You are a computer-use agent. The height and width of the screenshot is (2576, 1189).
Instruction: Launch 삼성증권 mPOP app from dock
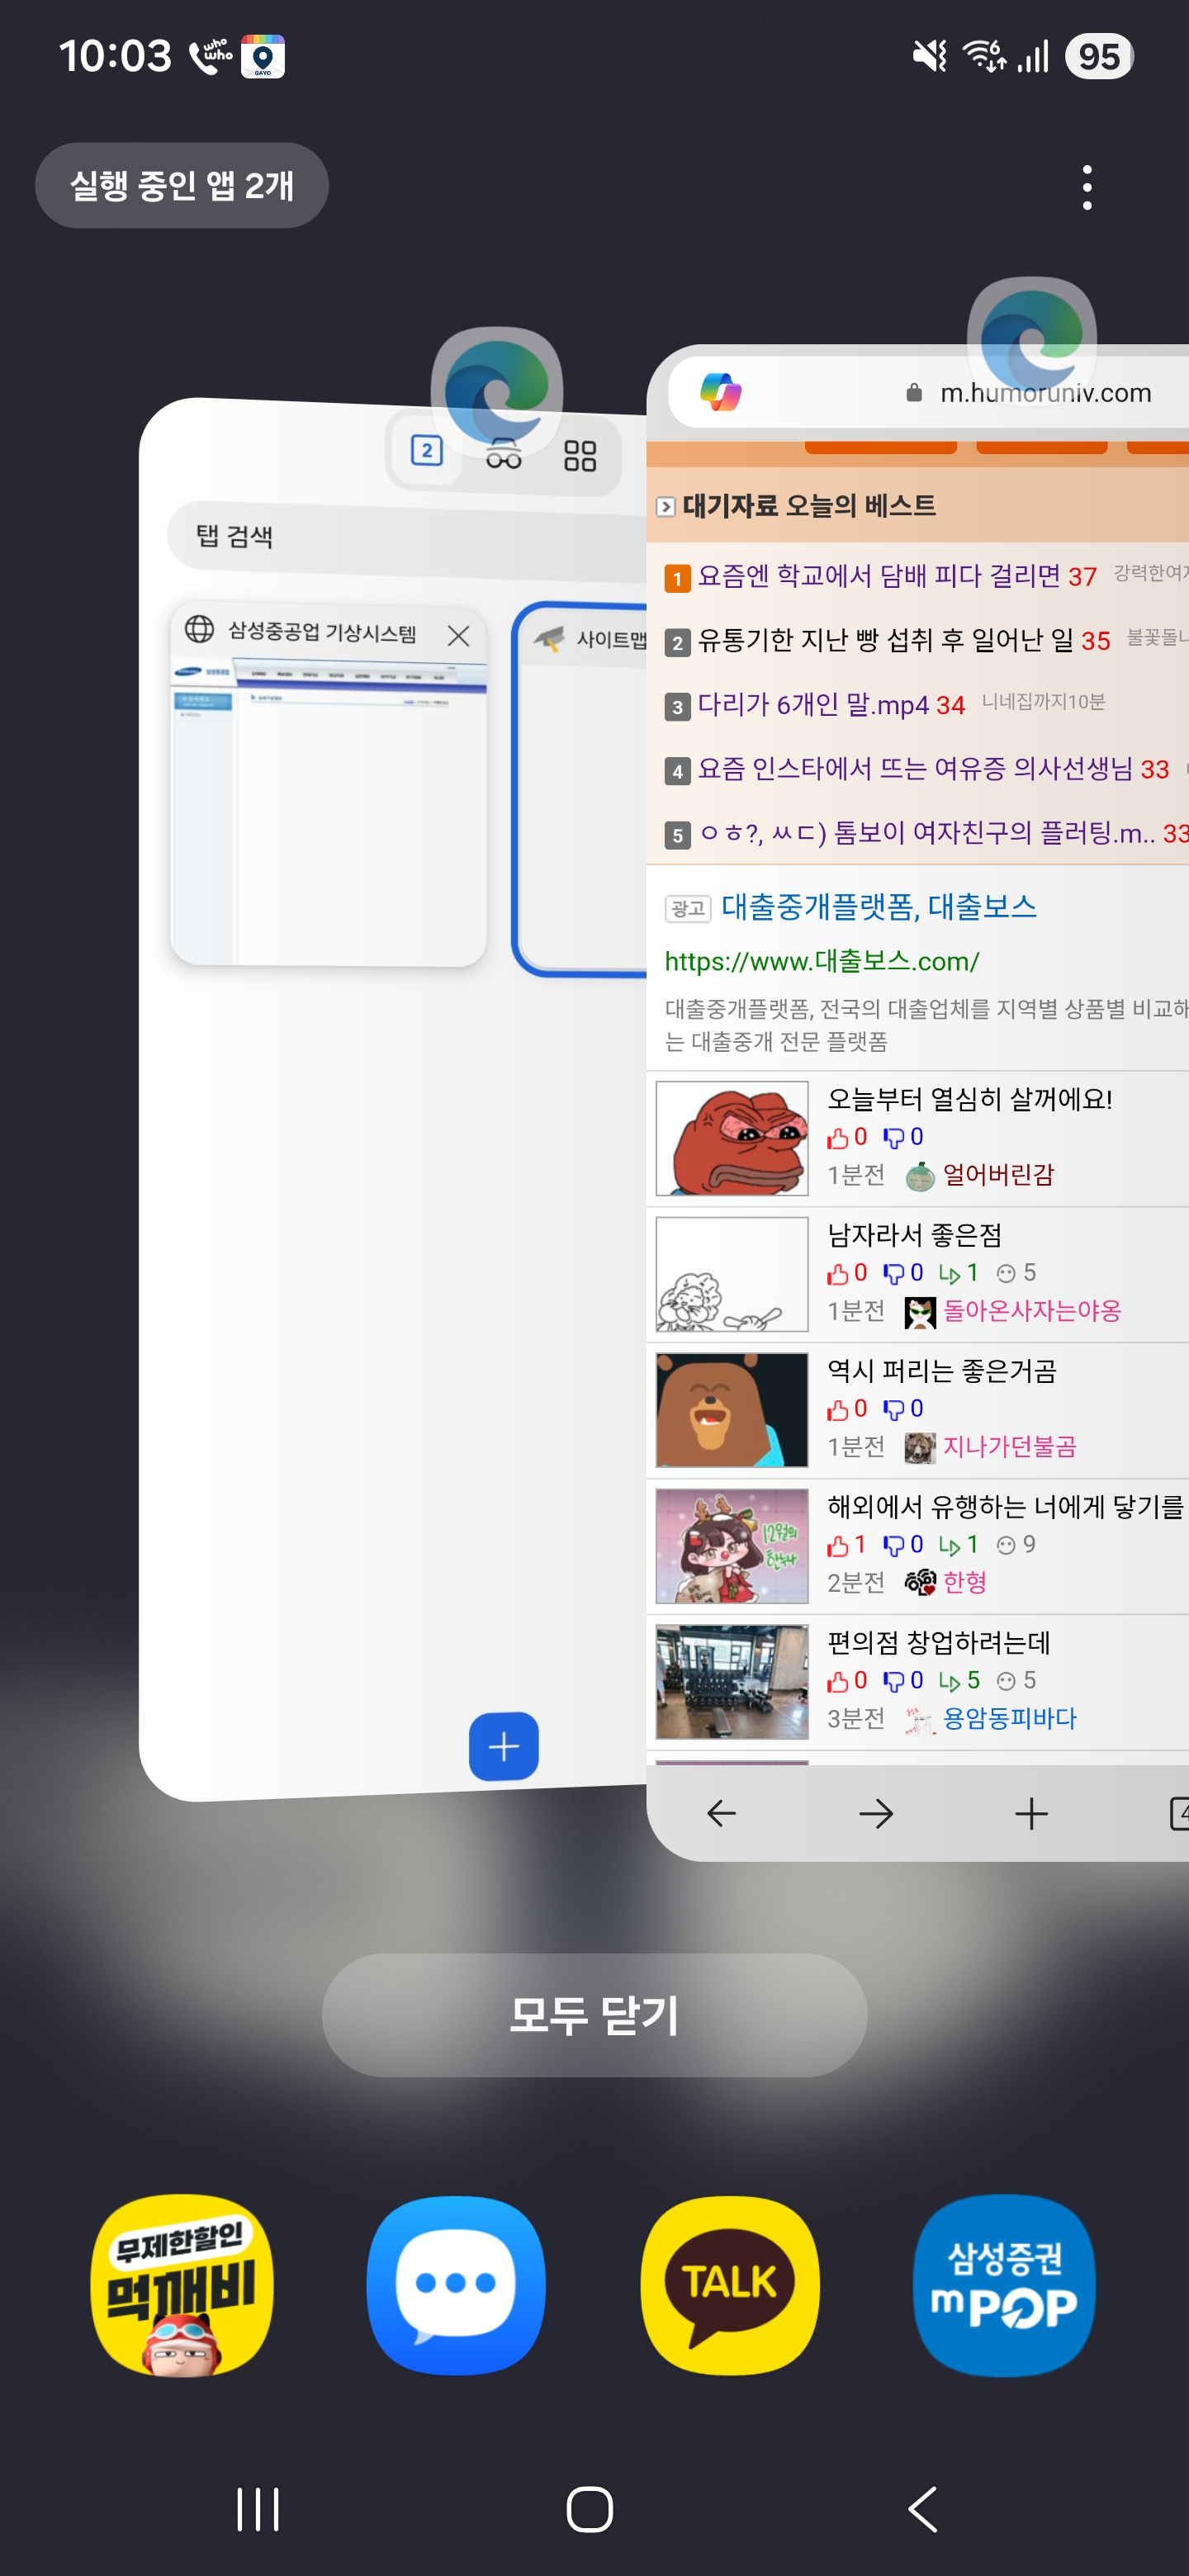click(1004, 2285)
